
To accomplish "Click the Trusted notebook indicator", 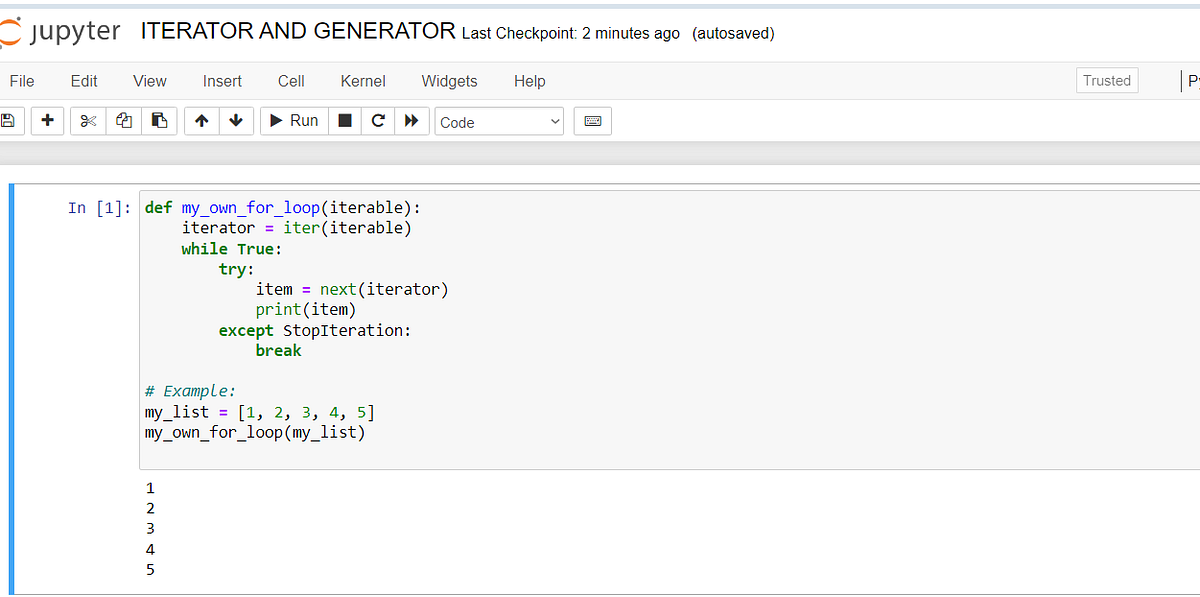I will click(1106, 79).
